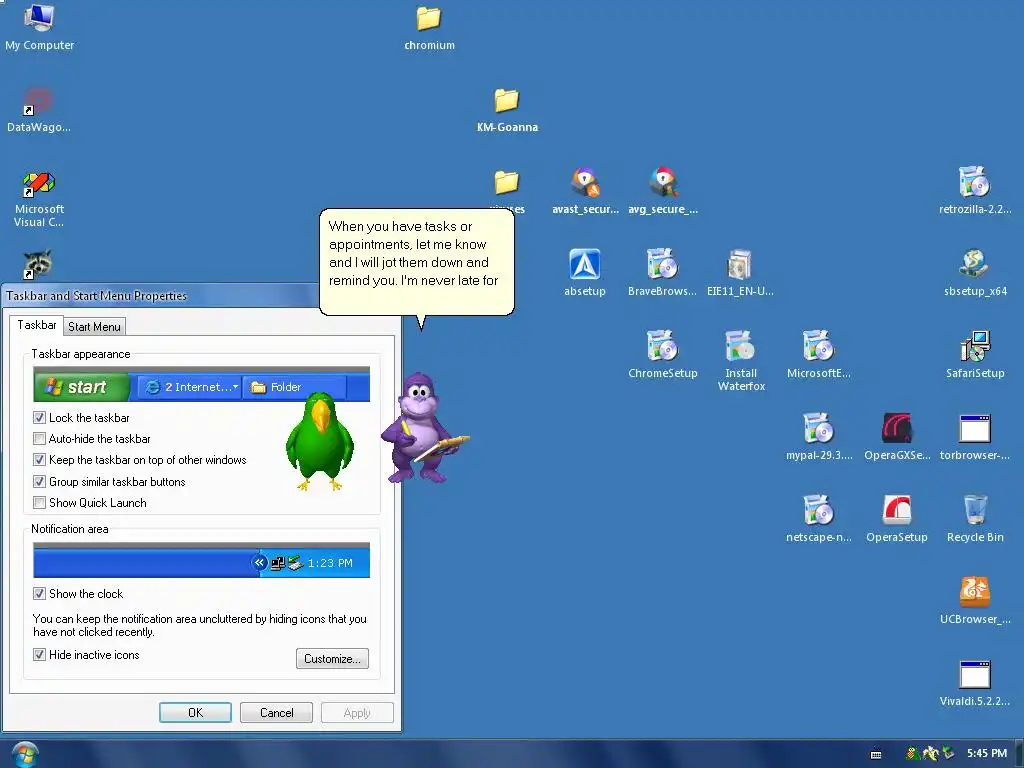Click the banana tray icon
The height and width of the screenshot is (768, 1024).
pos(930,754)
